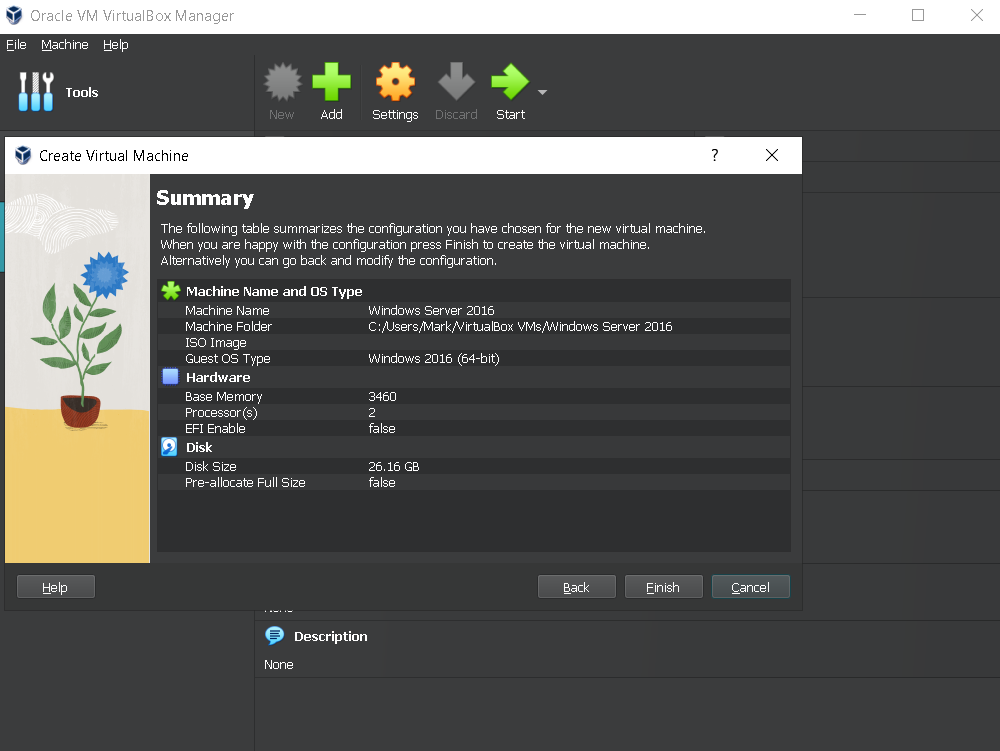Click the Machine Name and OS Type icon
Screen dimensions: 1000x751
[x=171, y=291]
